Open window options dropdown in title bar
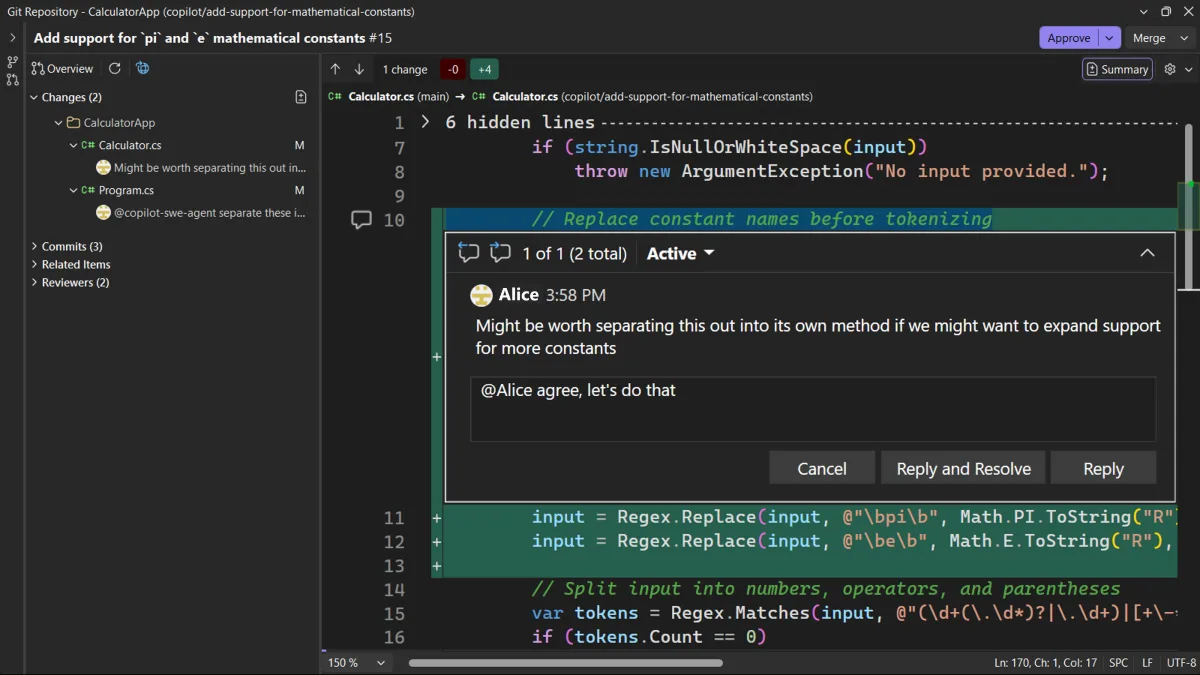This screenshot has width=1200, height=675. (x=1144, y=12)
